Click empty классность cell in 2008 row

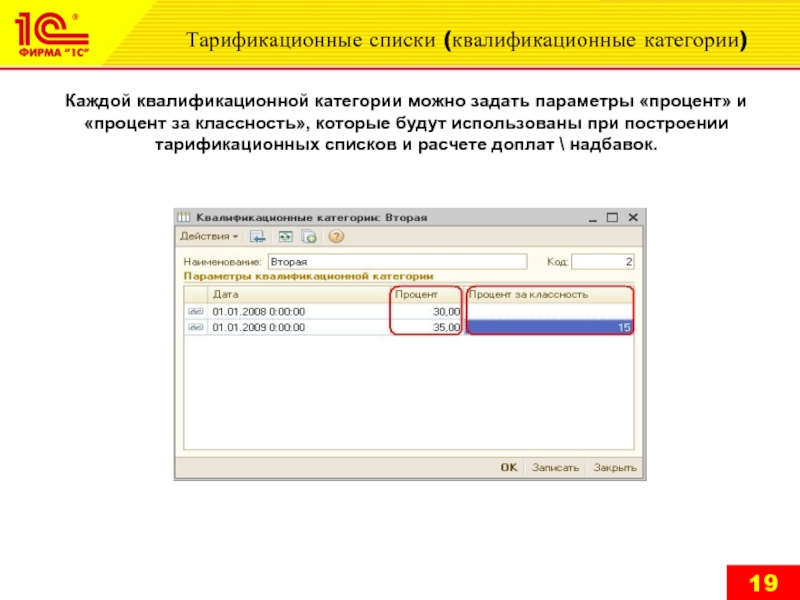pyautogui.click(x=550, y=311)
